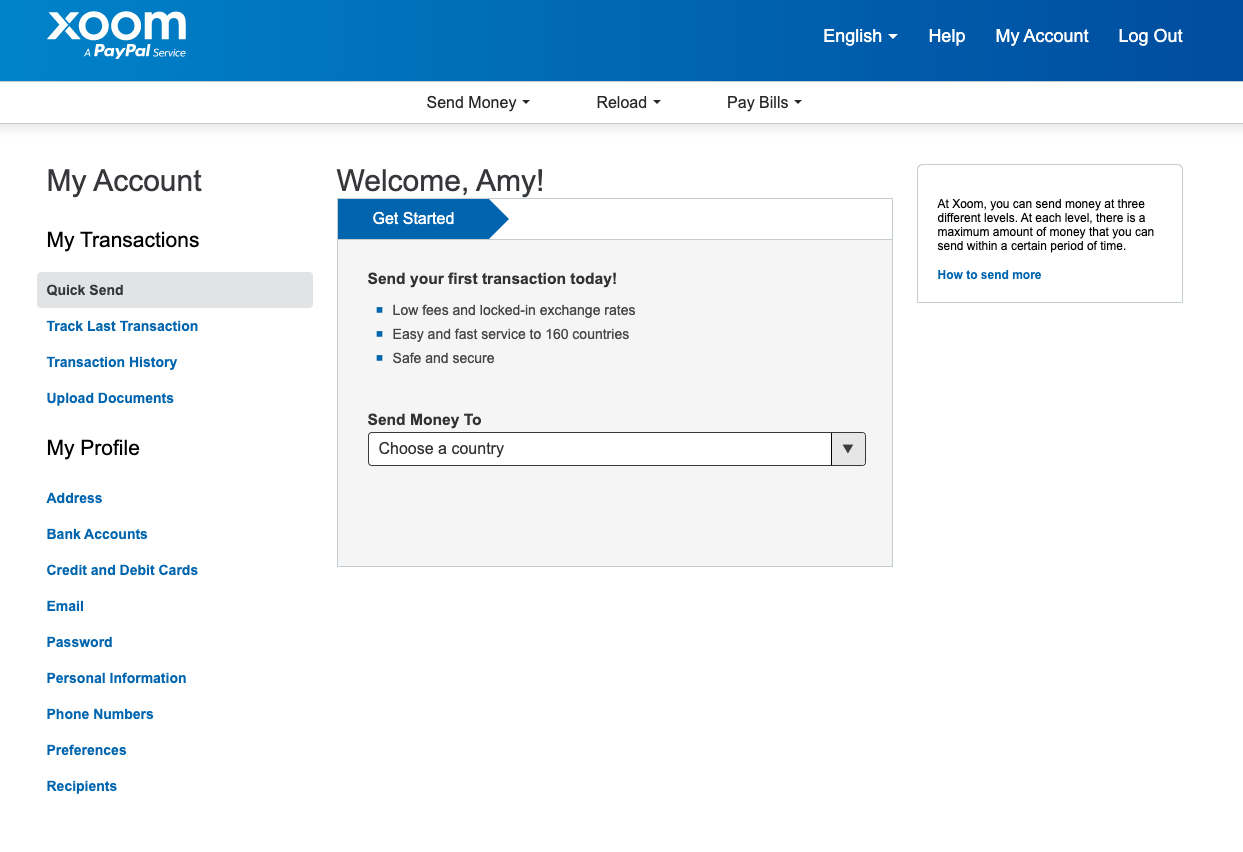View Transaction History
Image resolution: width=1243 pixels, height=852 pixels.
111,362
